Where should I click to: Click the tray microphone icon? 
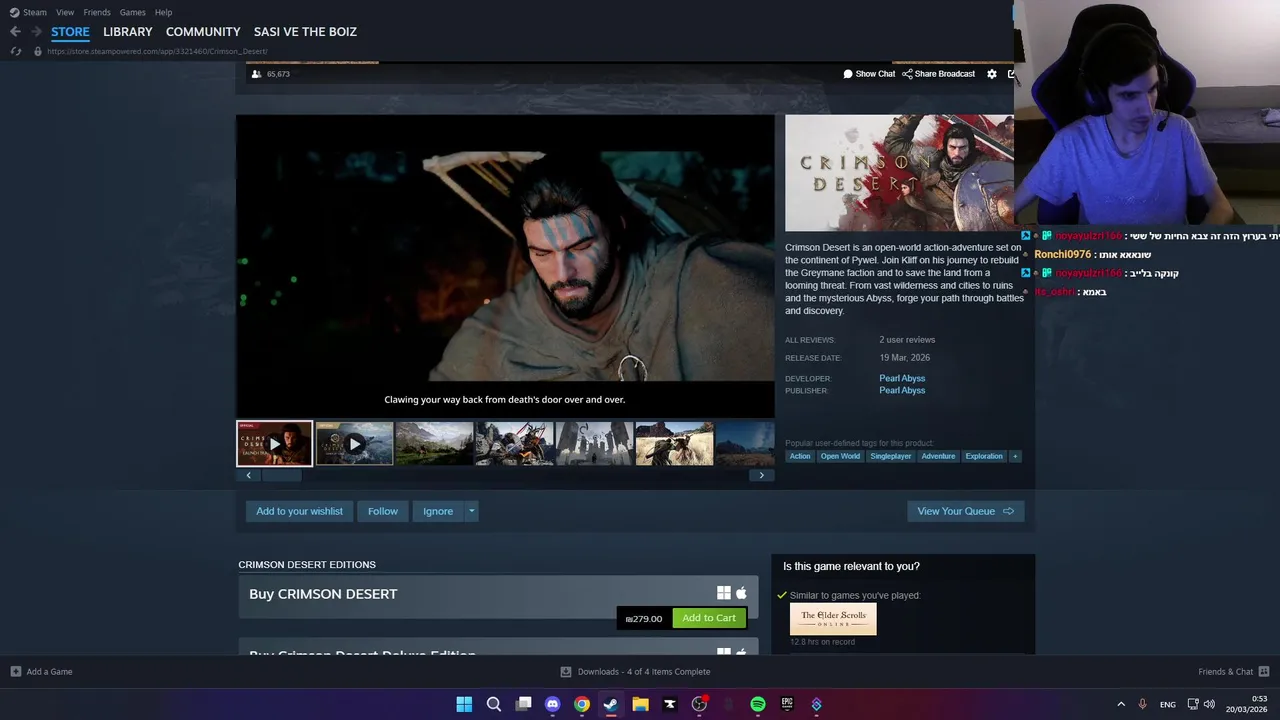pyautogui.click(x=1142, y=704)
